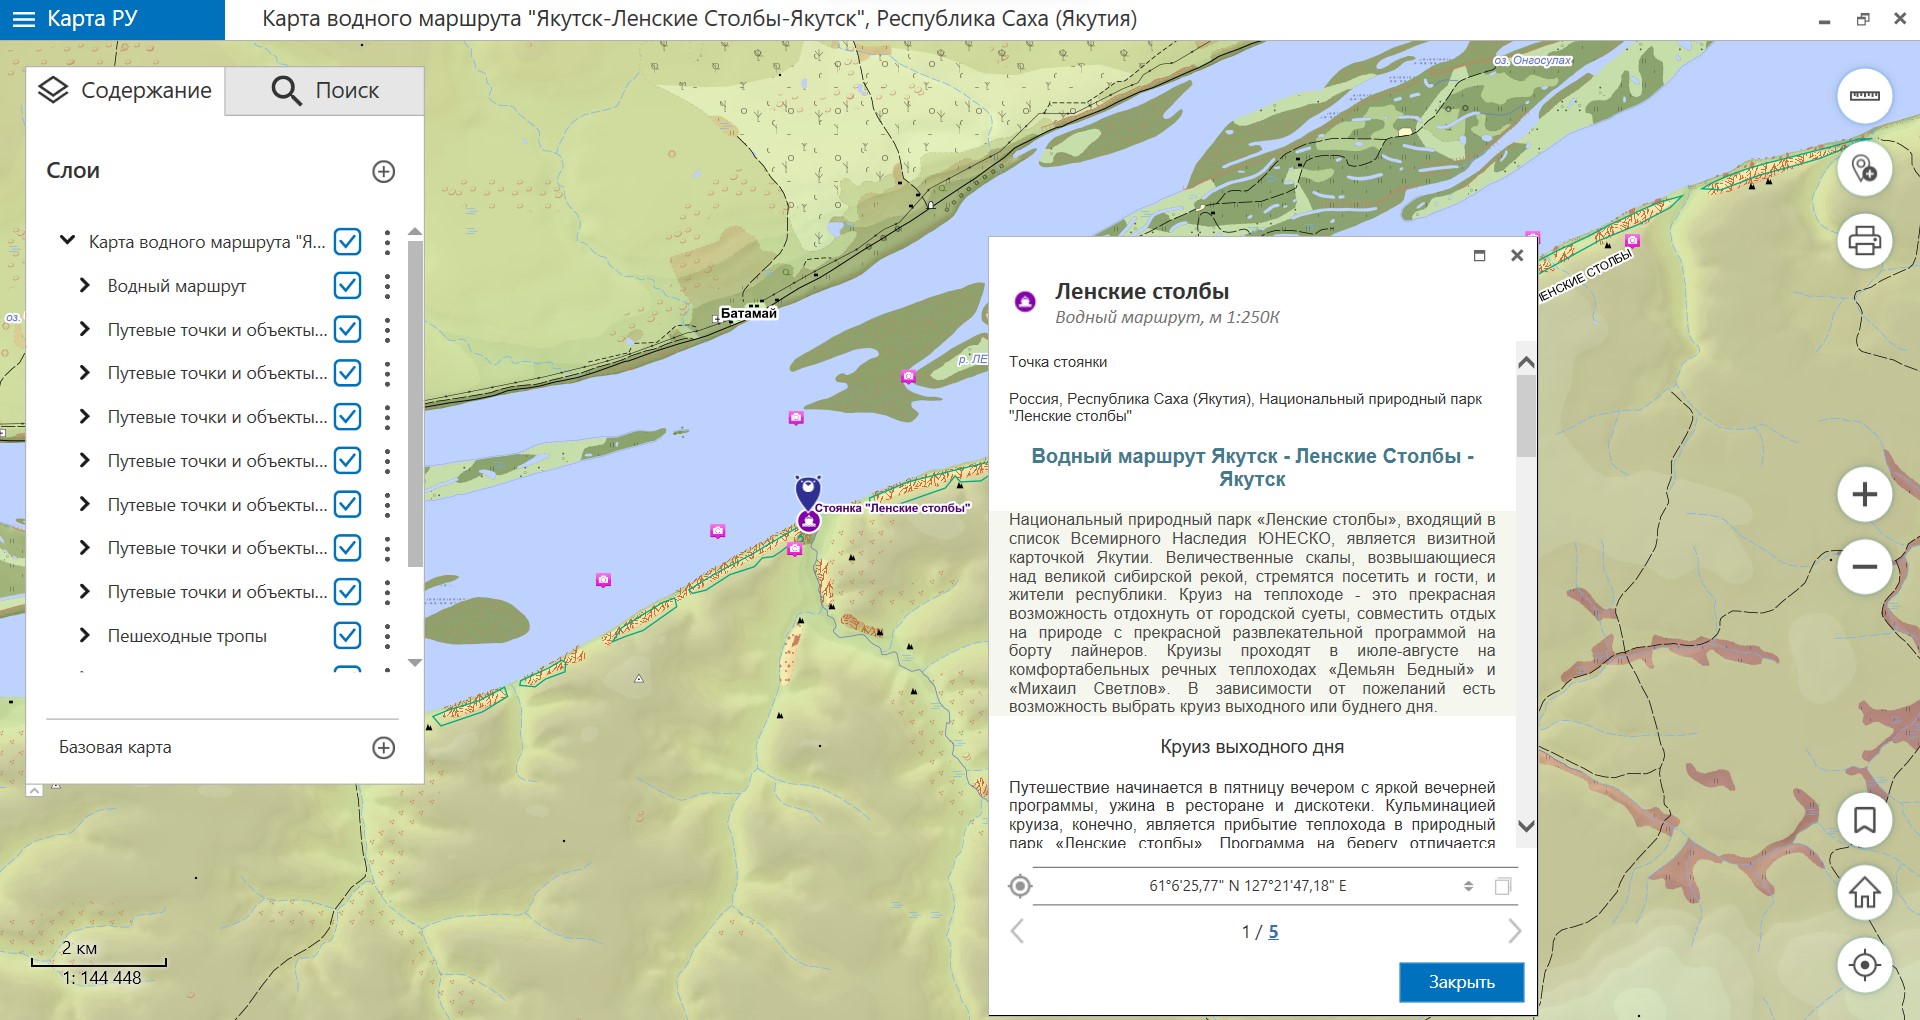The width and height of the screenshot is (1920, 1020).
Task: Open the total results link 5
Action: 1273,932
